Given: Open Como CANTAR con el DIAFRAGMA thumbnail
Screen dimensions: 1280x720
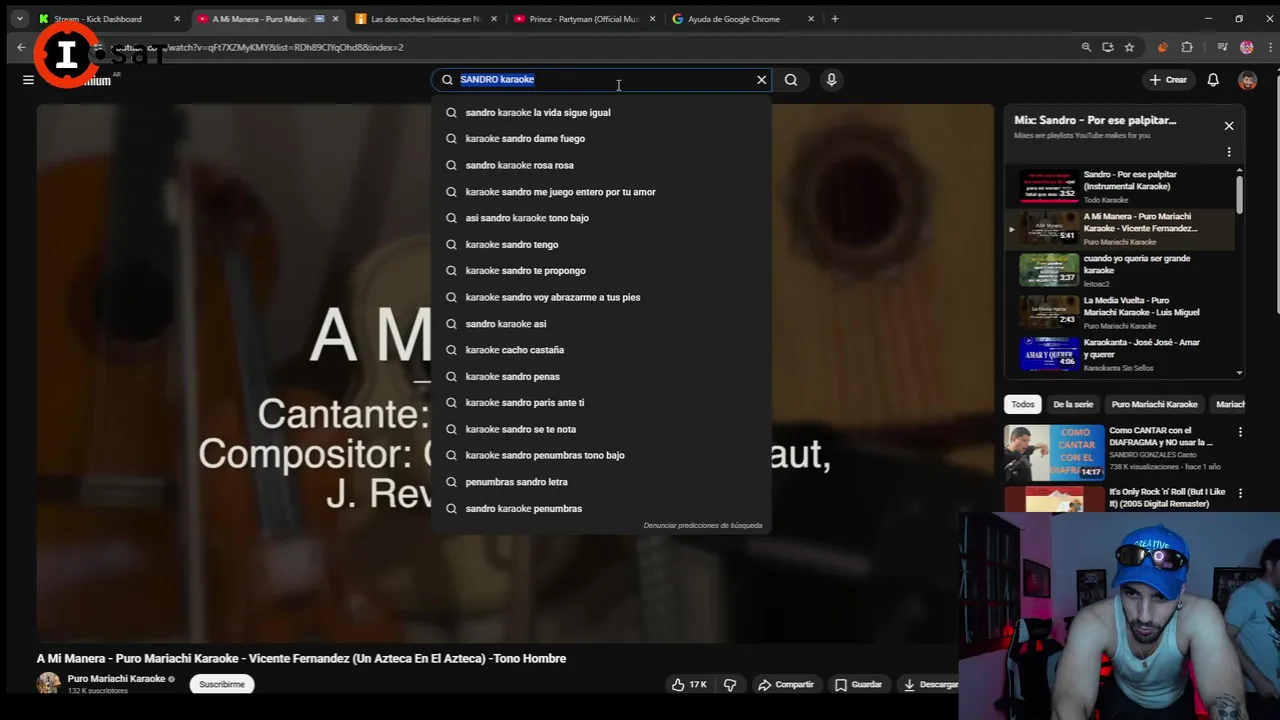Looking at the screenshot, I should (1054, 452).
